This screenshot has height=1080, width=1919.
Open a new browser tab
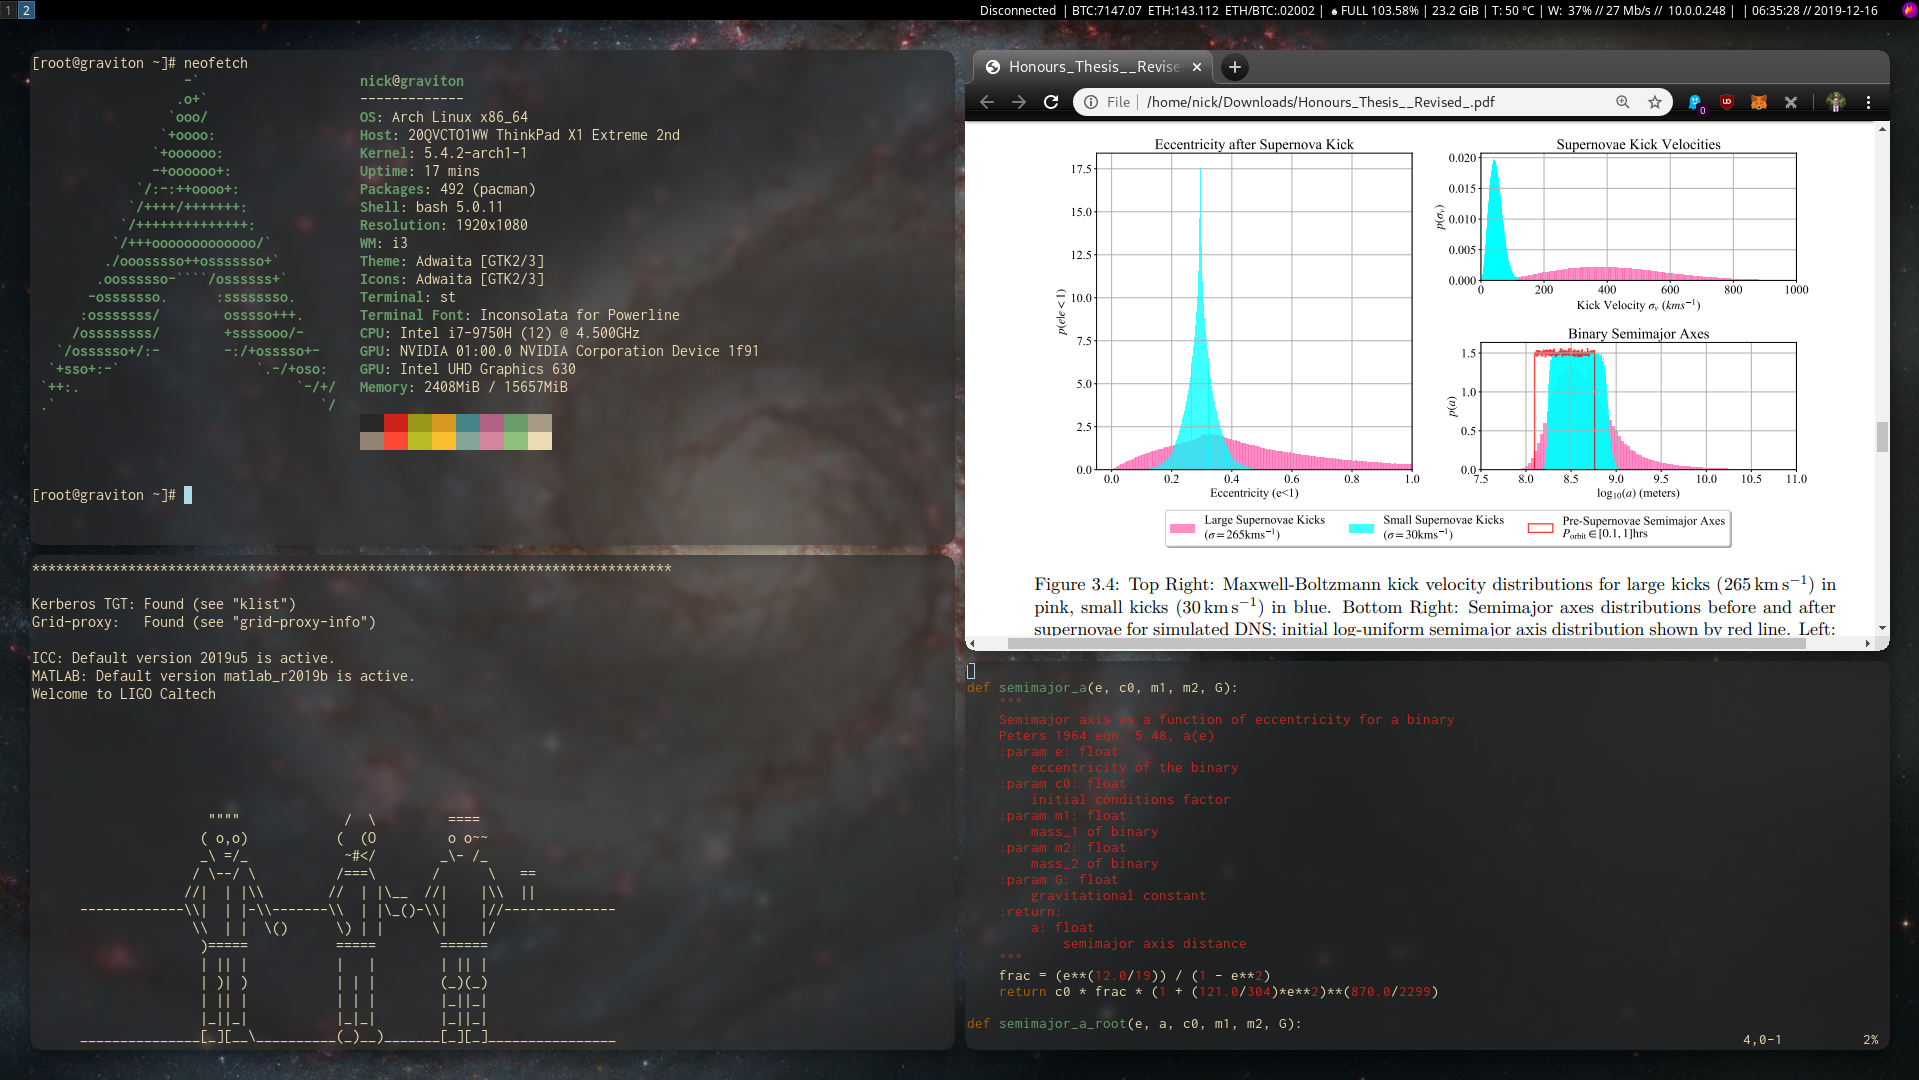1235,67
